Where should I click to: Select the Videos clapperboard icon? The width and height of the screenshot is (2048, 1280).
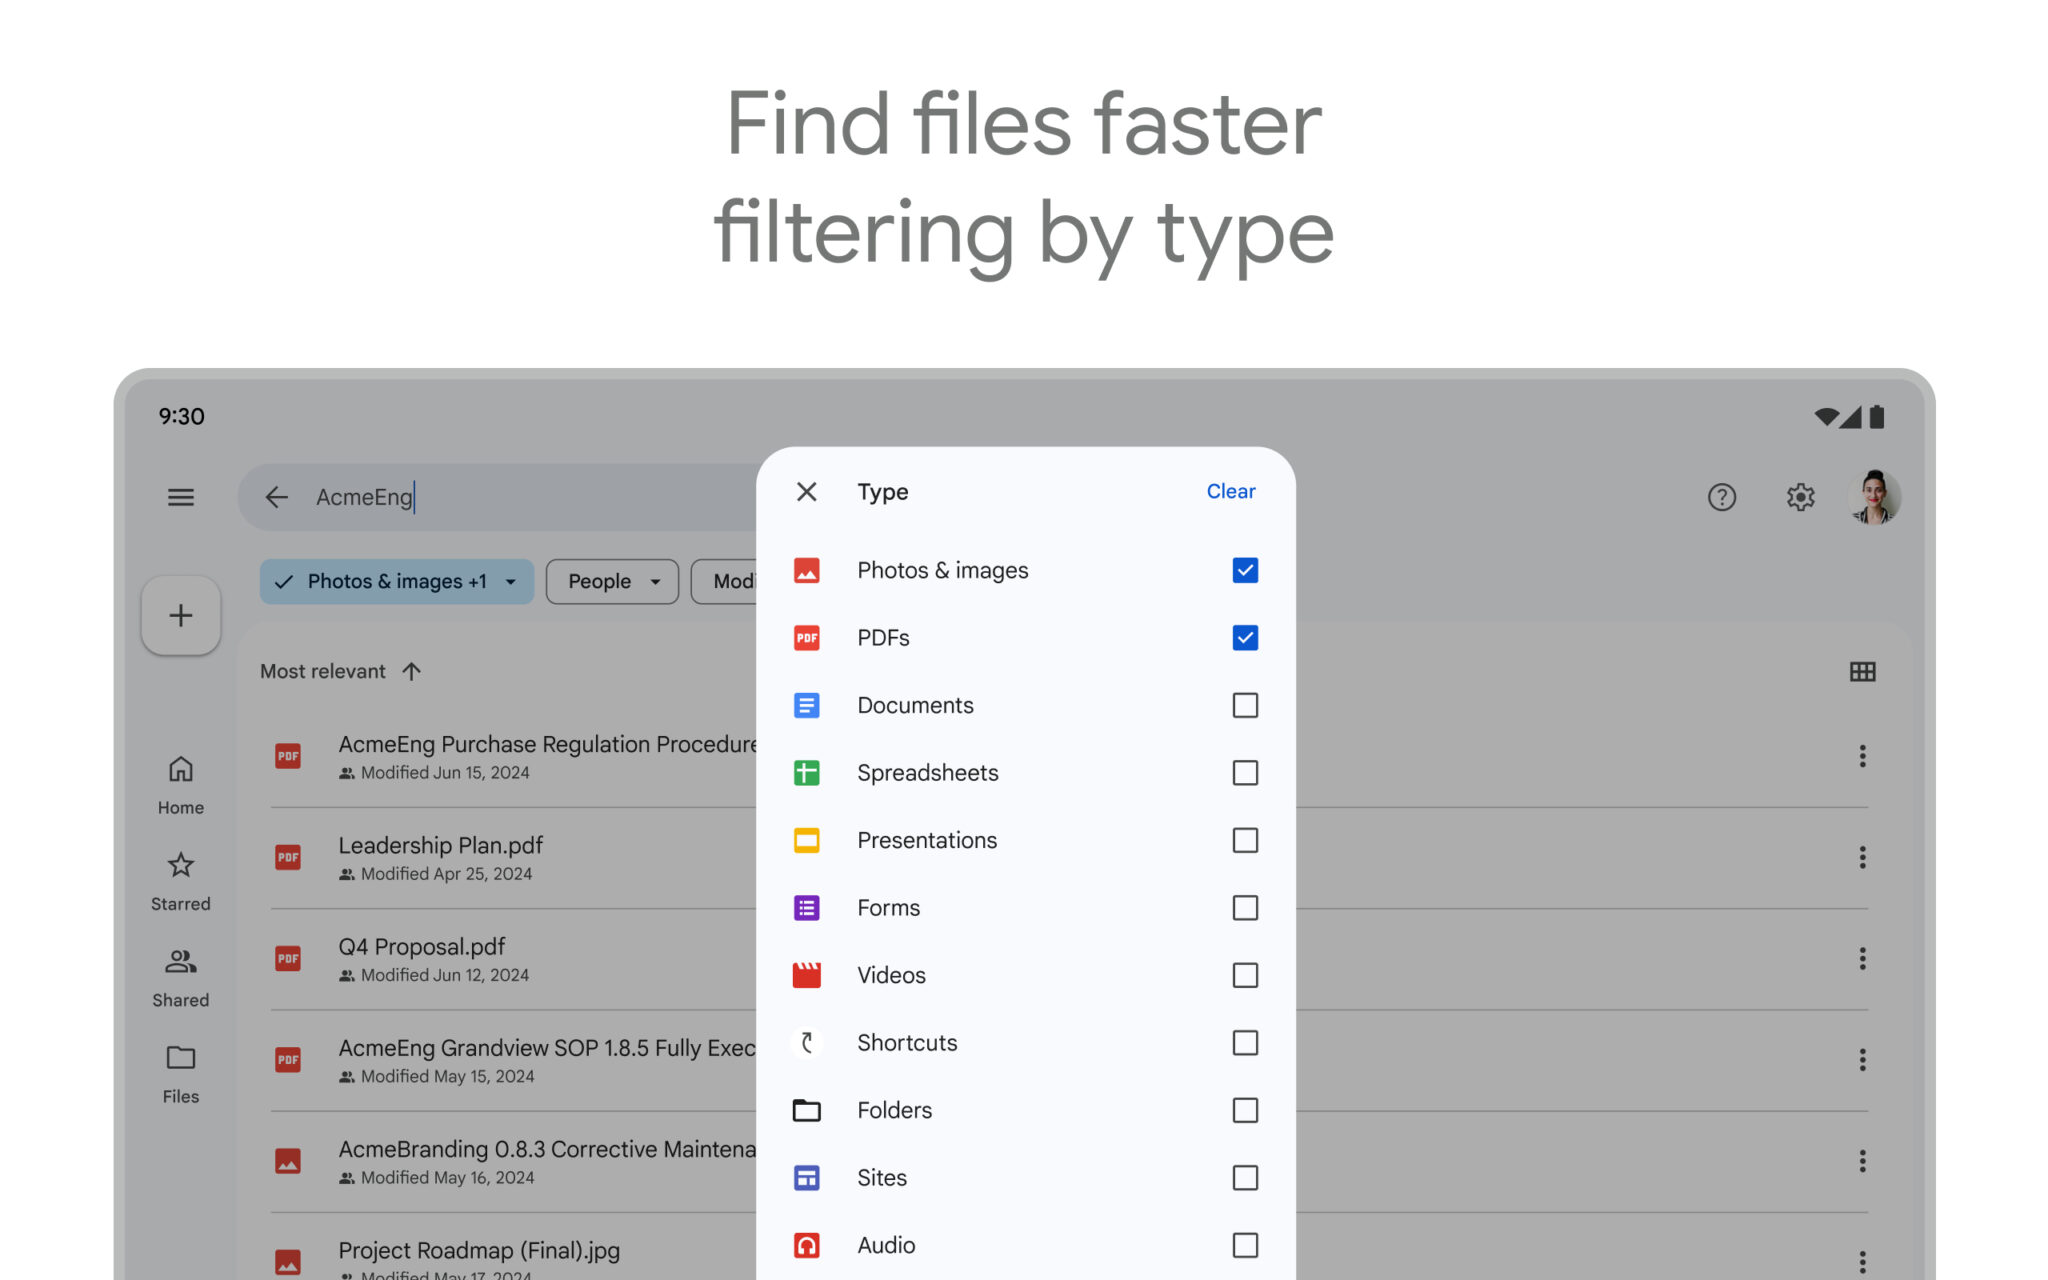pyautogui.click(x=806, y=975)
